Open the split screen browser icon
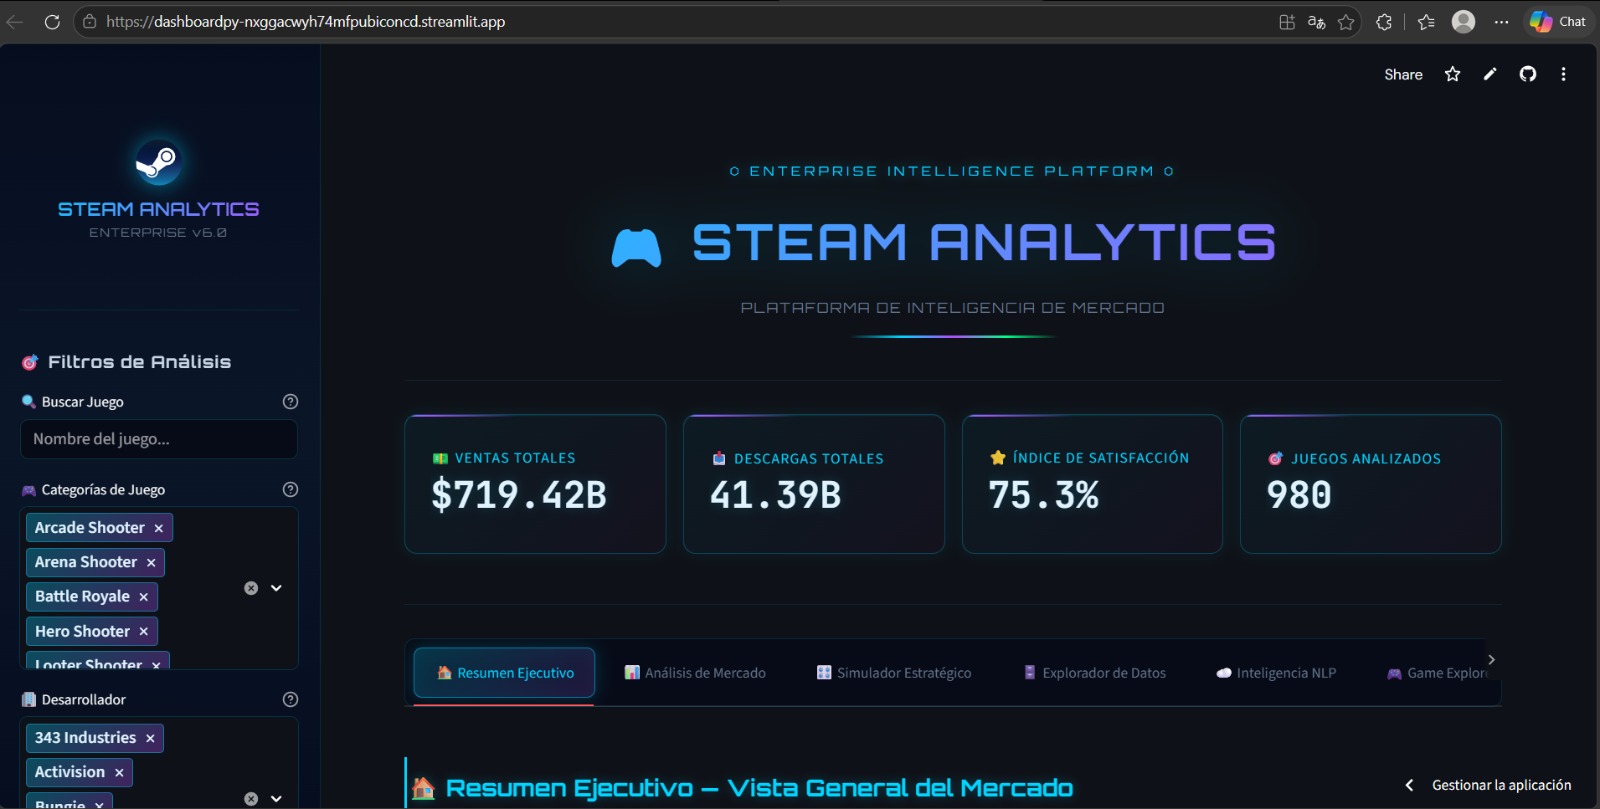This screenshot has width=1600, height=809. coord(1287,22)
